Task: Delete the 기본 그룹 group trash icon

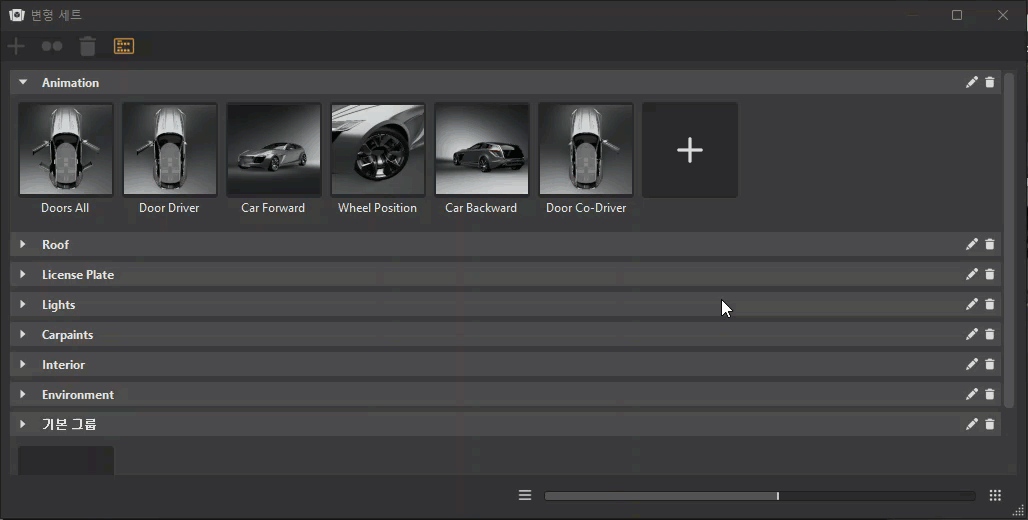Action: pyautogui.click(x=990, y=424)
